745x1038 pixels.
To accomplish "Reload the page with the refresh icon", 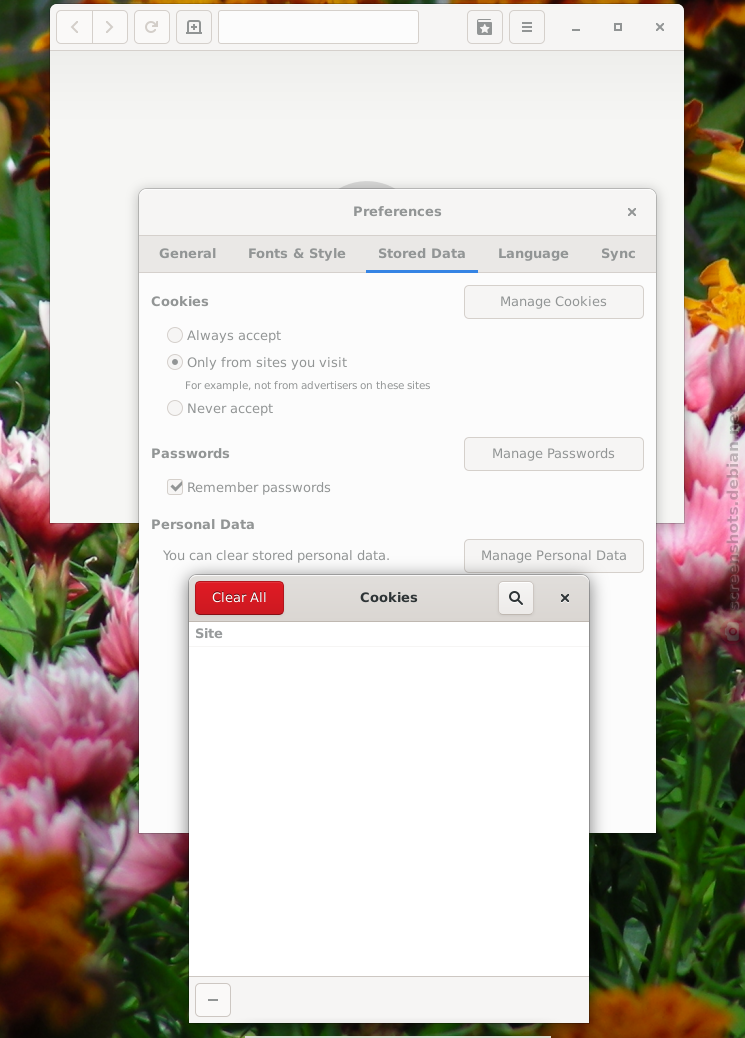I will 152,27.
